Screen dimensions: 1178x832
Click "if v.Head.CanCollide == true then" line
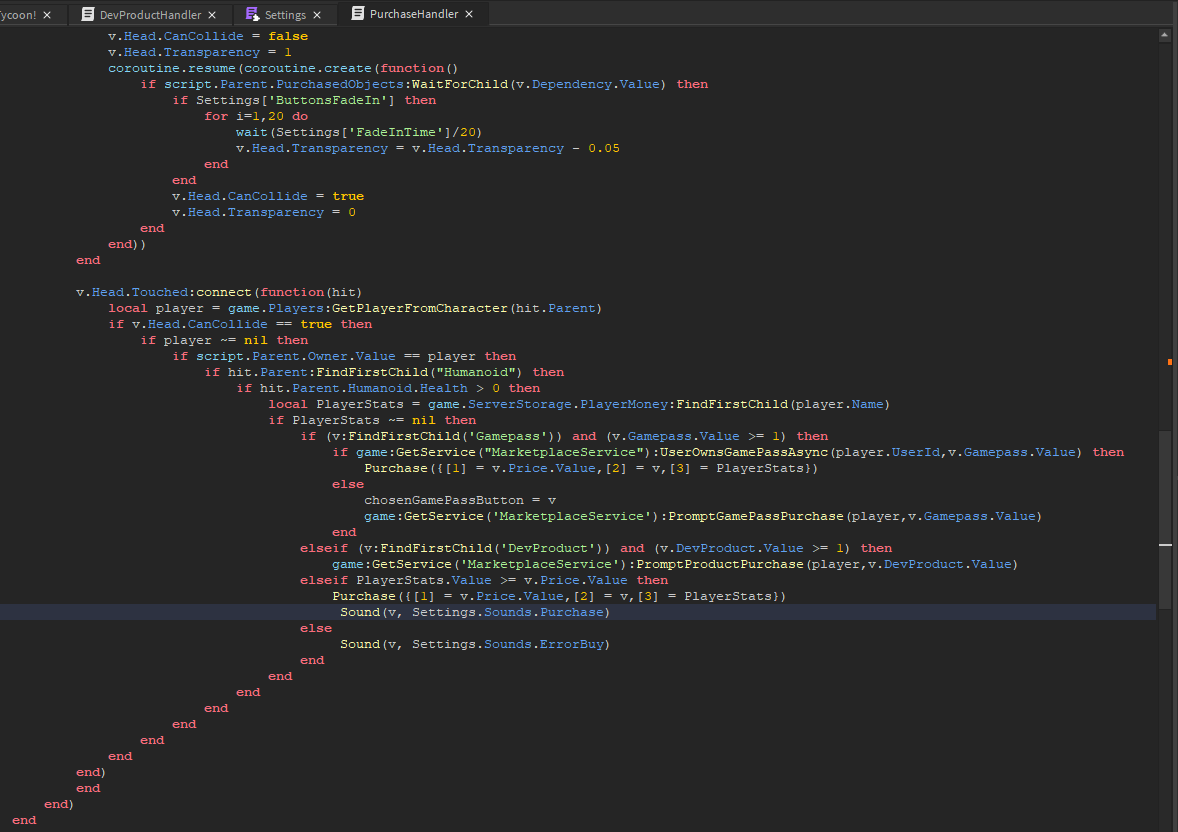(x=240, y=324)
